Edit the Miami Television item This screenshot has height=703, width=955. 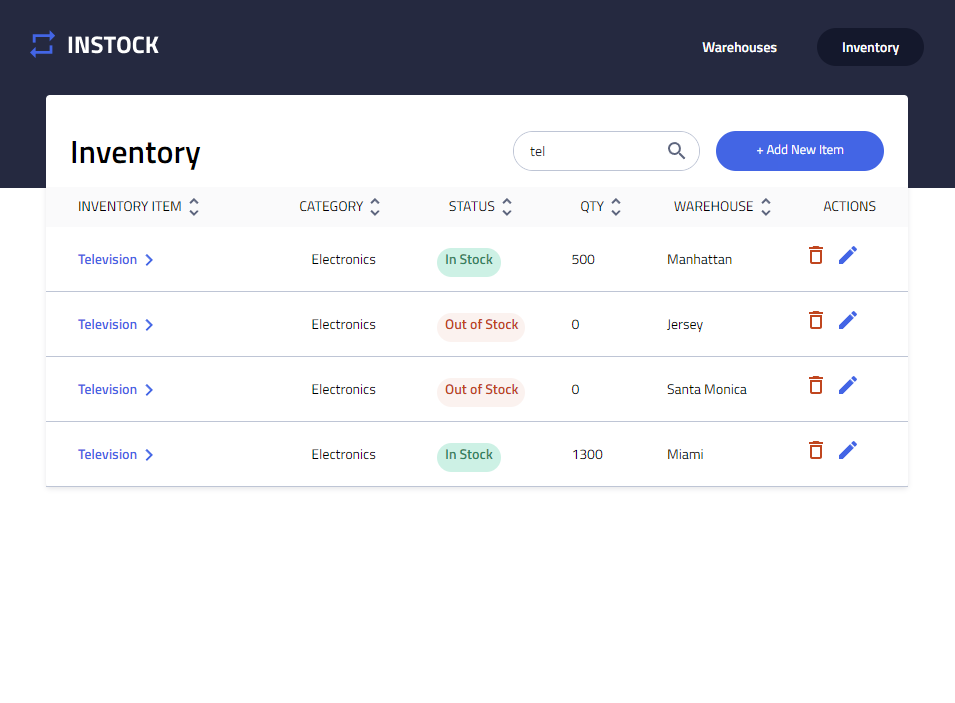tap(847, 450)
